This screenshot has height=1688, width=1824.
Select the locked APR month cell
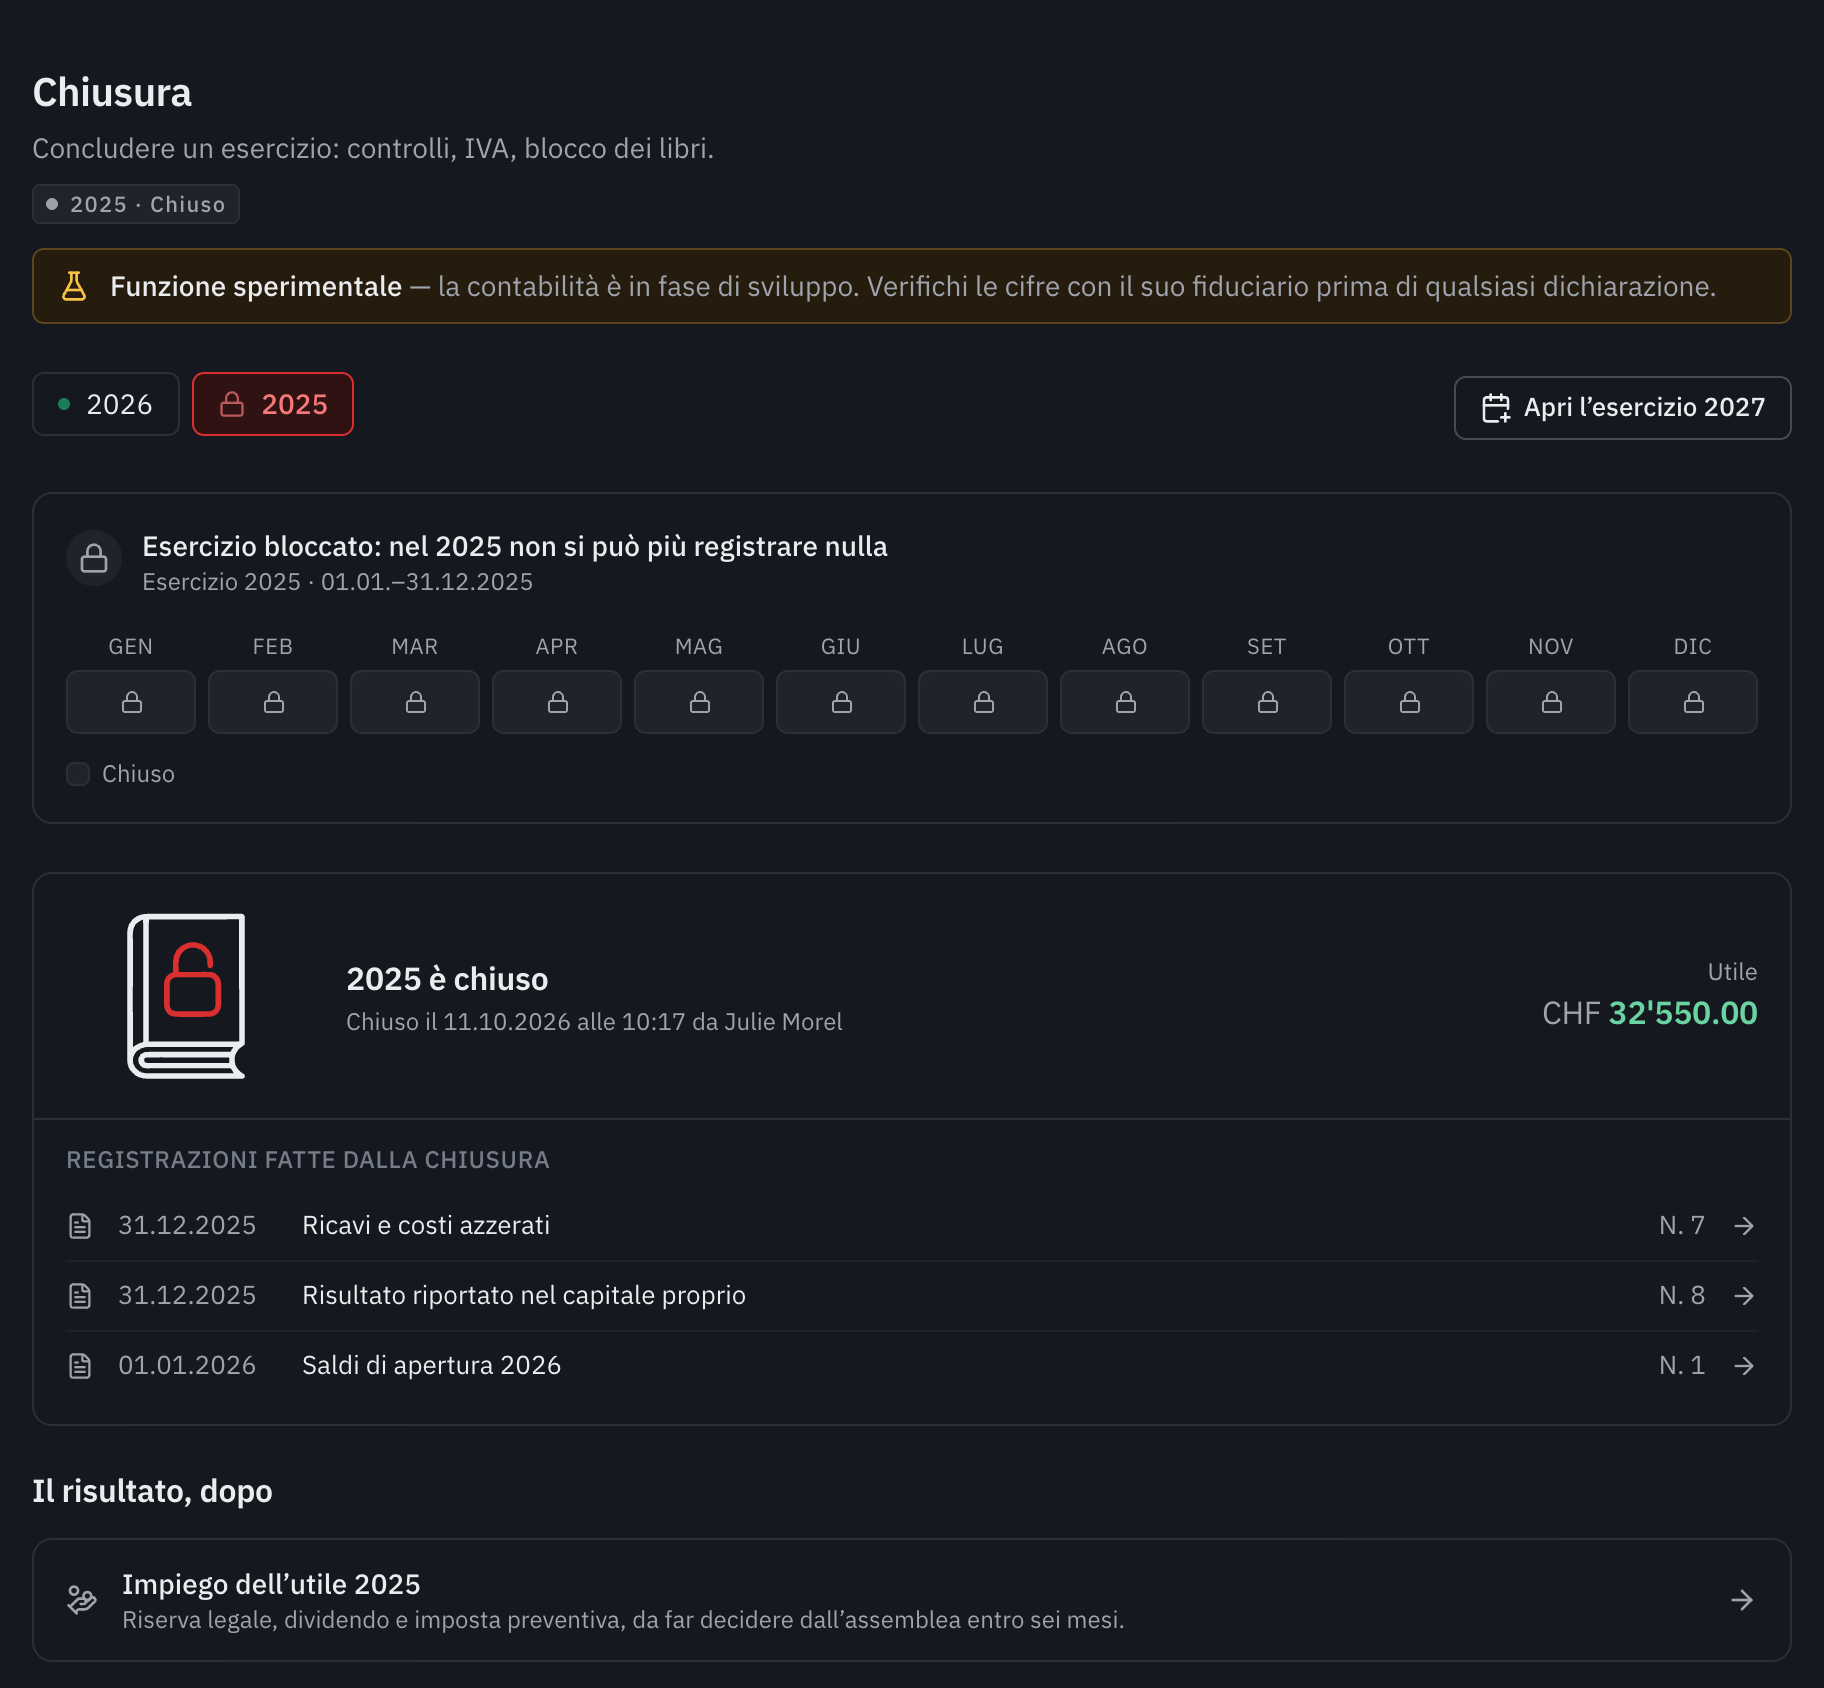coord(557,702)
